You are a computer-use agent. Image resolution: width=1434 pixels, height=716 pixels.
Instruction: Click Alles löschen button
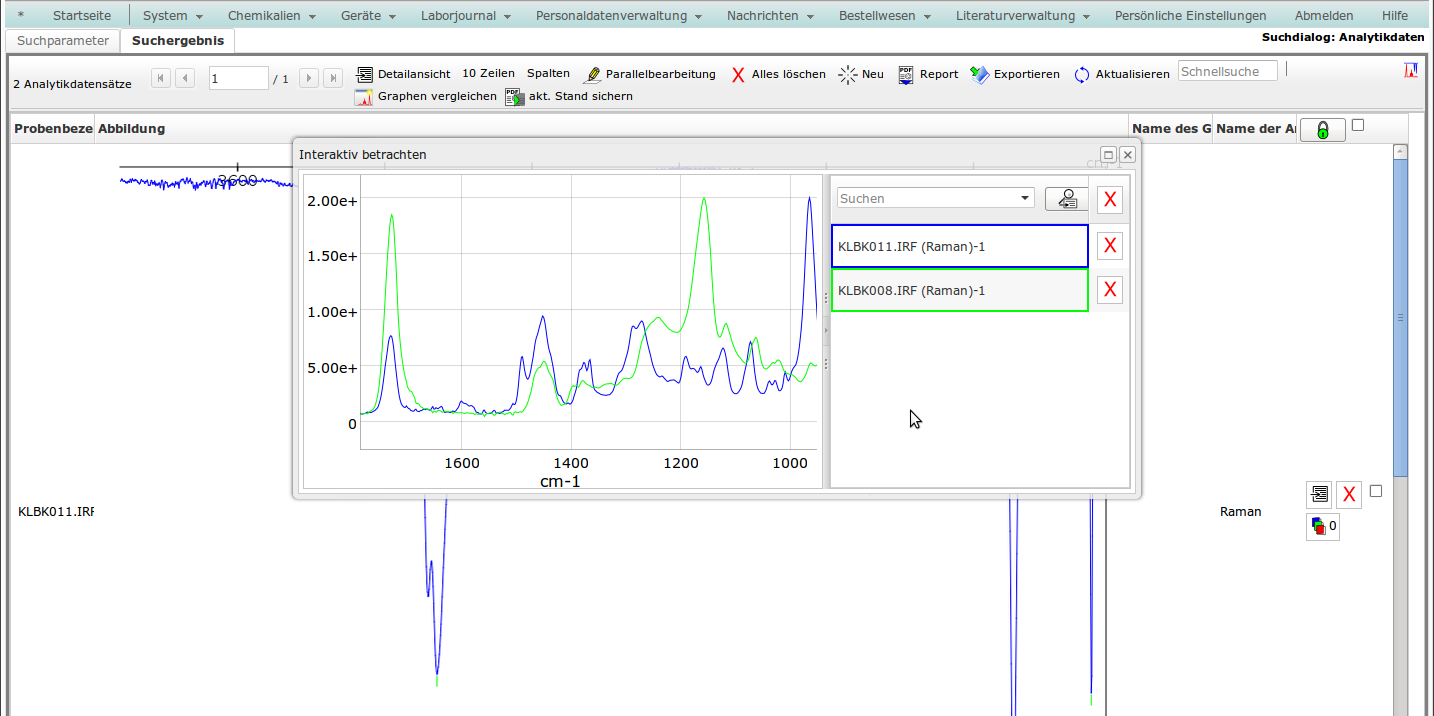778,74
